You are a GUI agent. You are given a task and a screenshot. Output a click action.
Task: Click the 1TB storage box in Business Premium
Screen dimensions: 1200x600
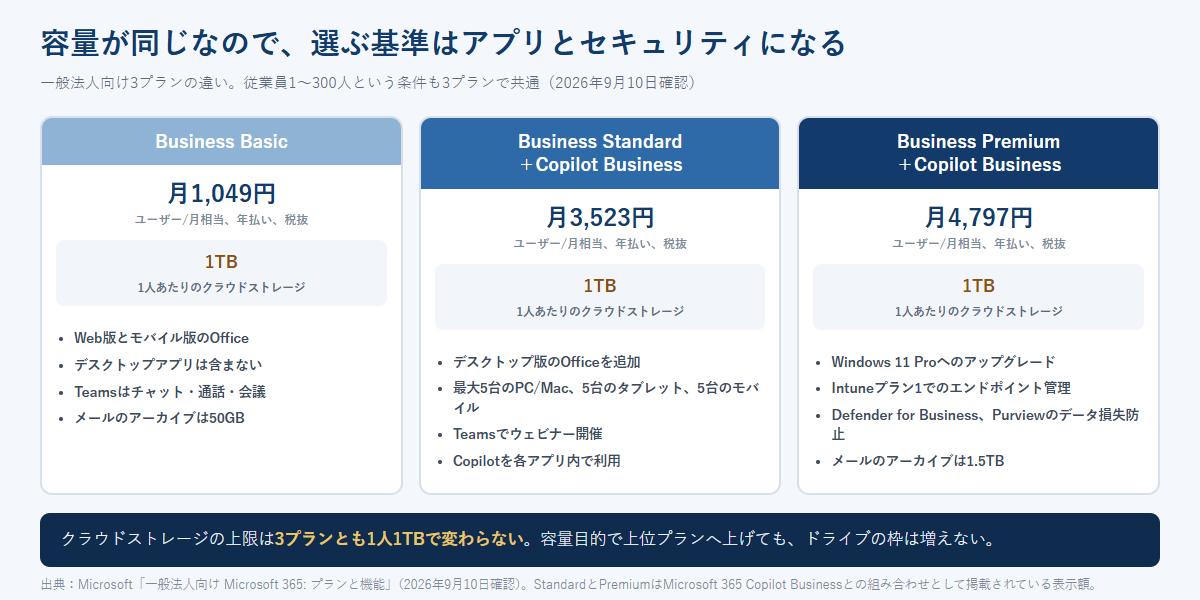point(979,297)
